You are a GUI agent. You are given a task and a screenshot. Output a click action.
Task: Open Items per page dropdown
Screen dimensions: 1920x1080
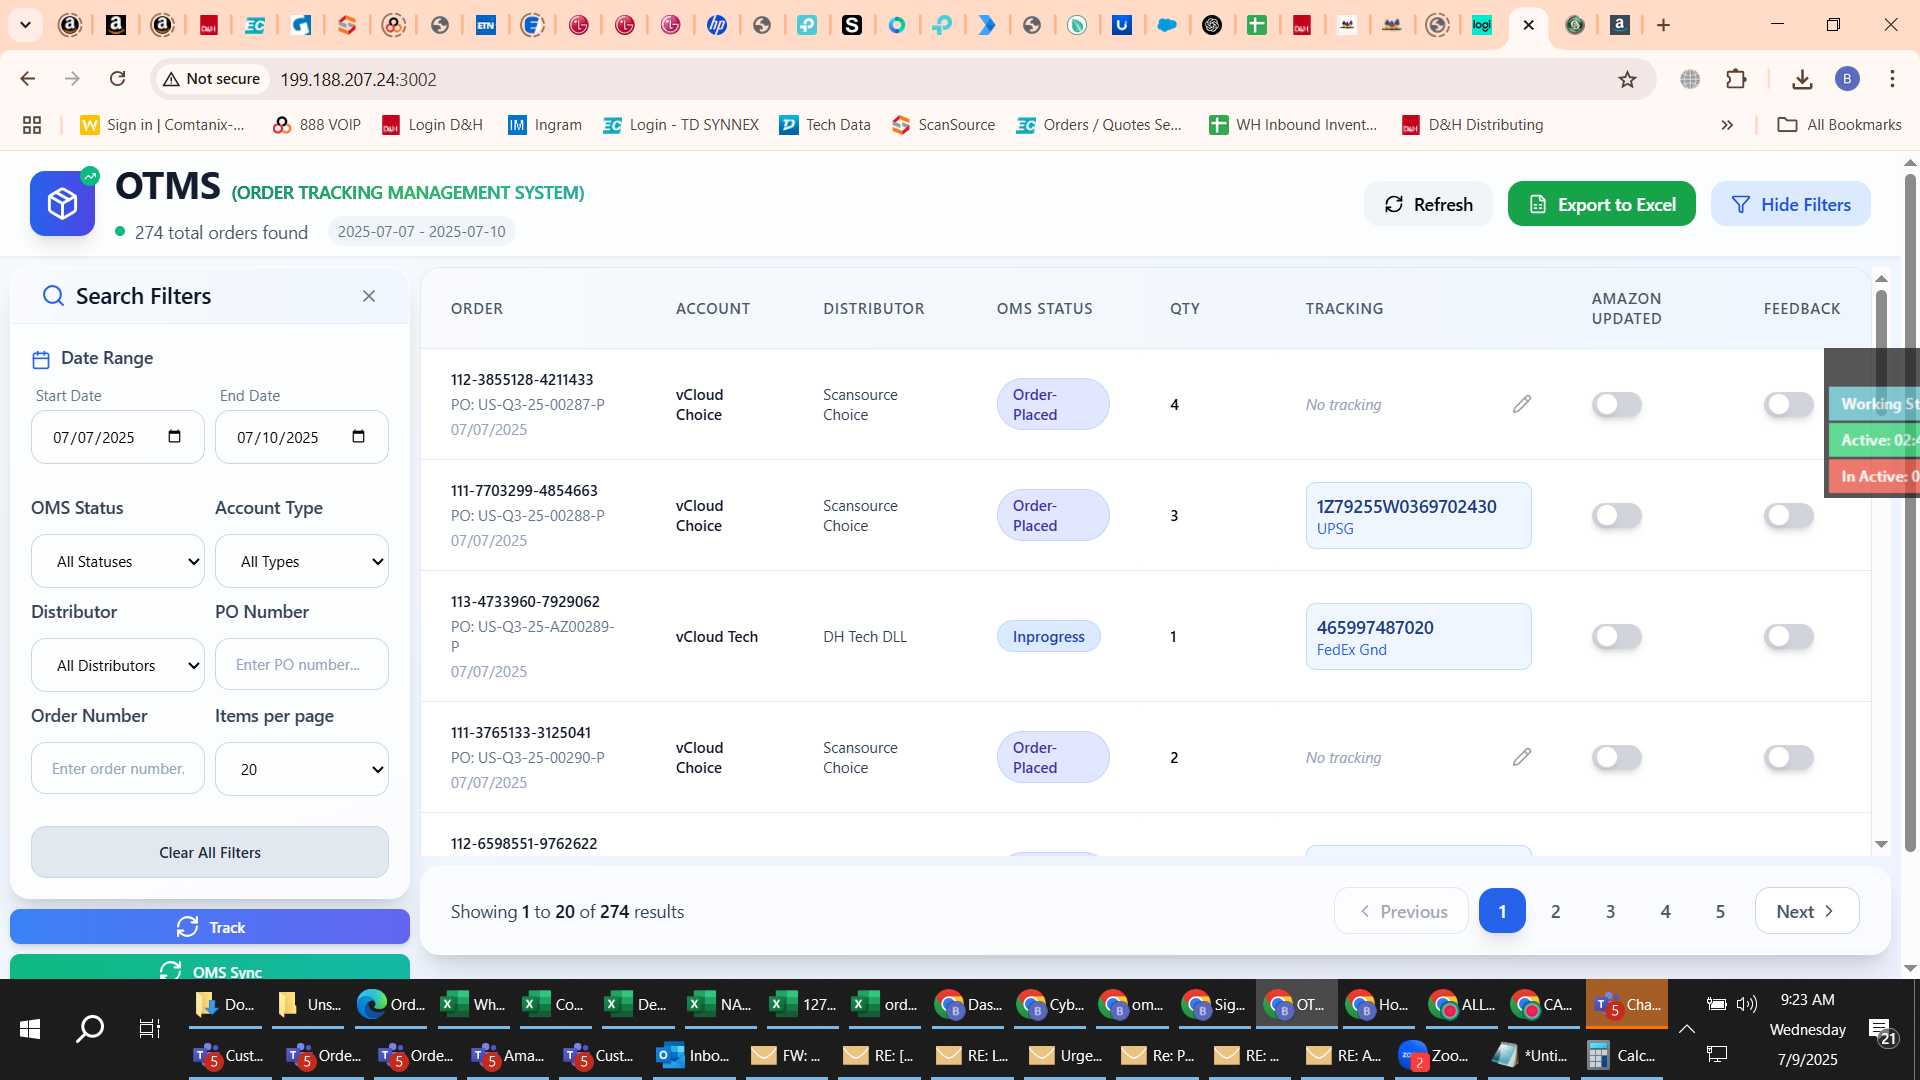click(302, 769)
